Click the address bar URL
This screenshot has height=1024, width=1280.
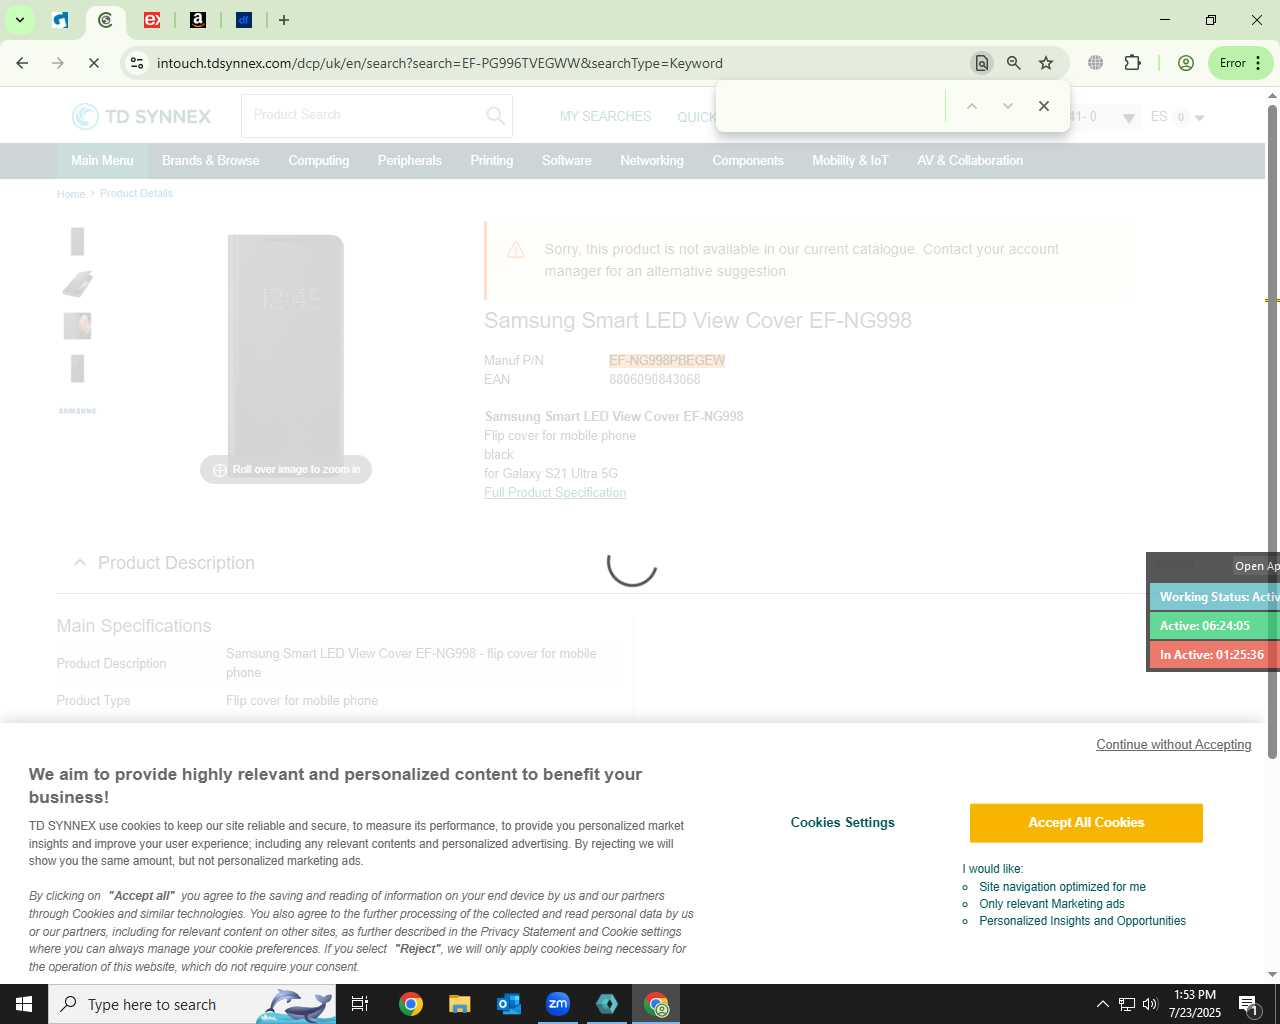(440, 63)
